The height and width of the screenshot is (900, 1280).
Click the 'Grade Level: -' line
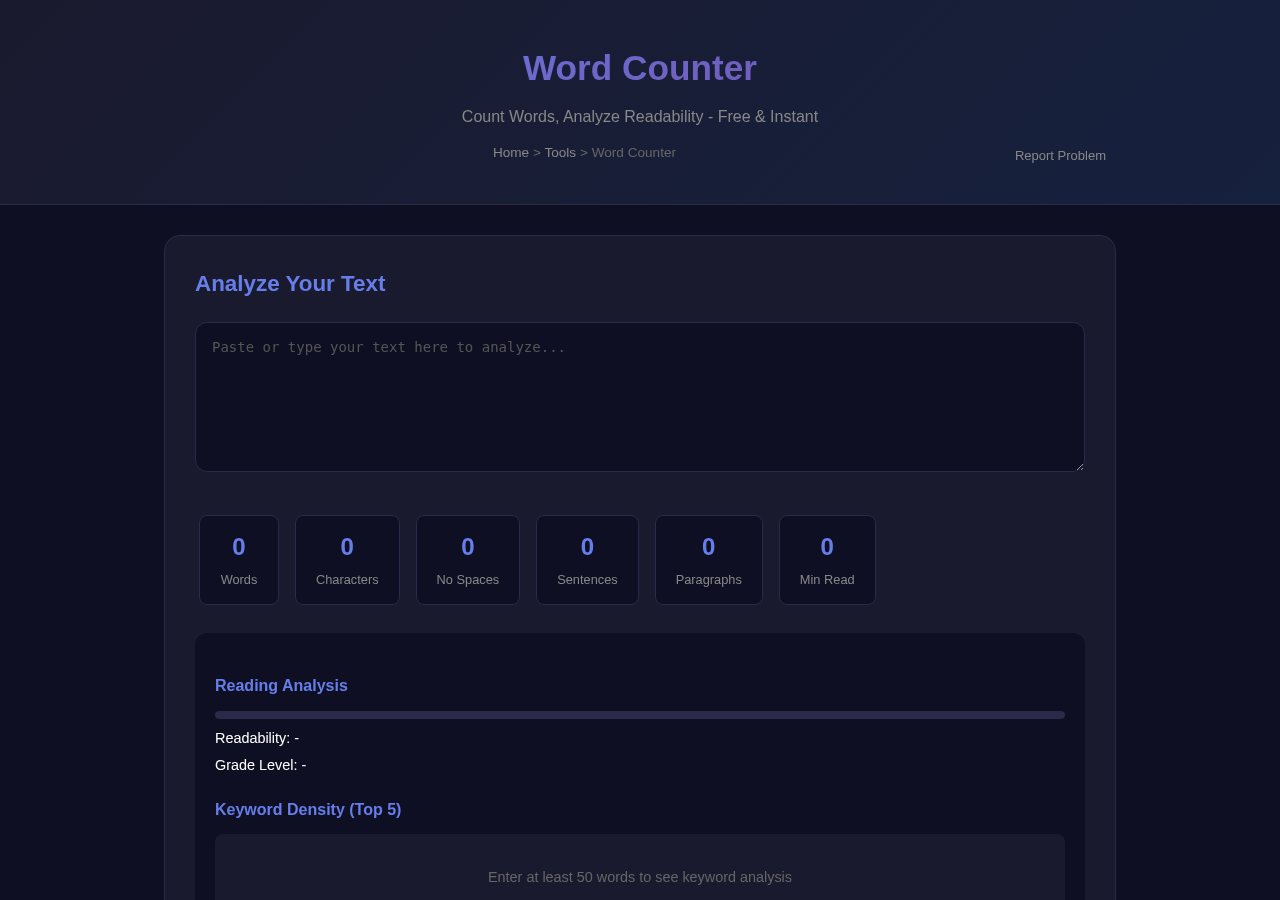[x=261, y=765]
